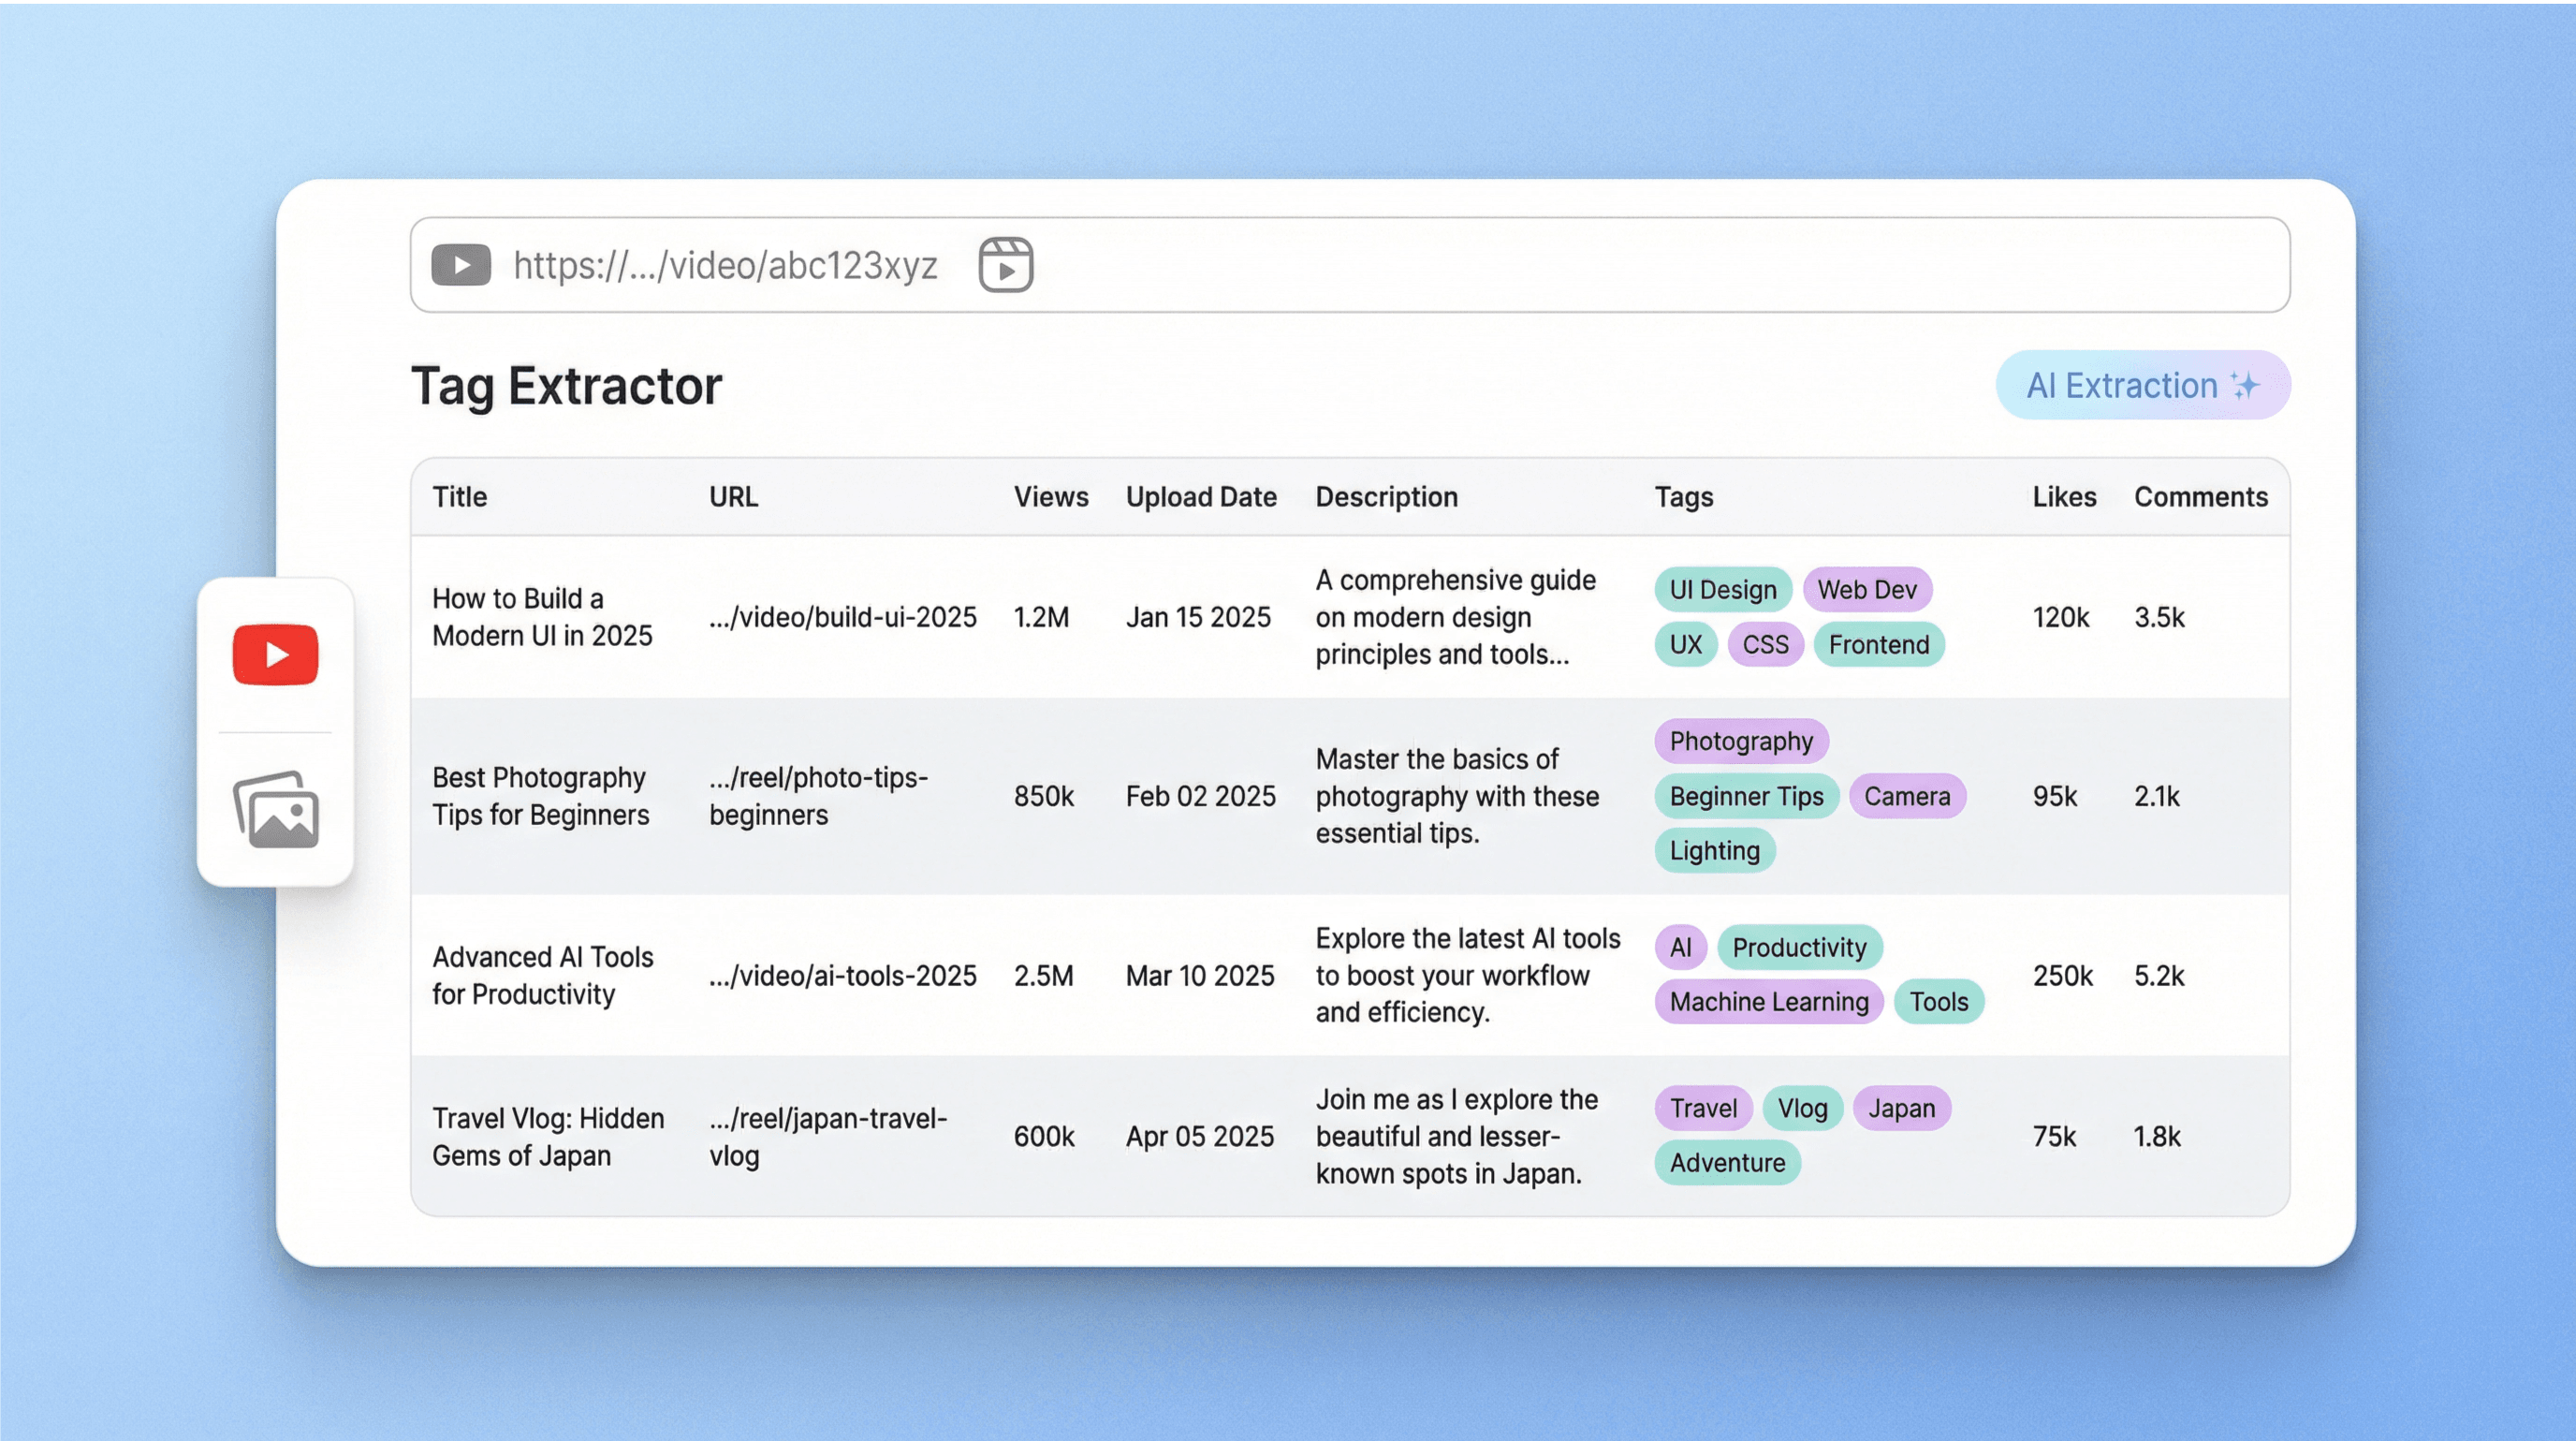Viewport: 2576px width, 1441px height.
Task: Click the video URL input field
Action: pyautogui.click(x=725, y=265)
